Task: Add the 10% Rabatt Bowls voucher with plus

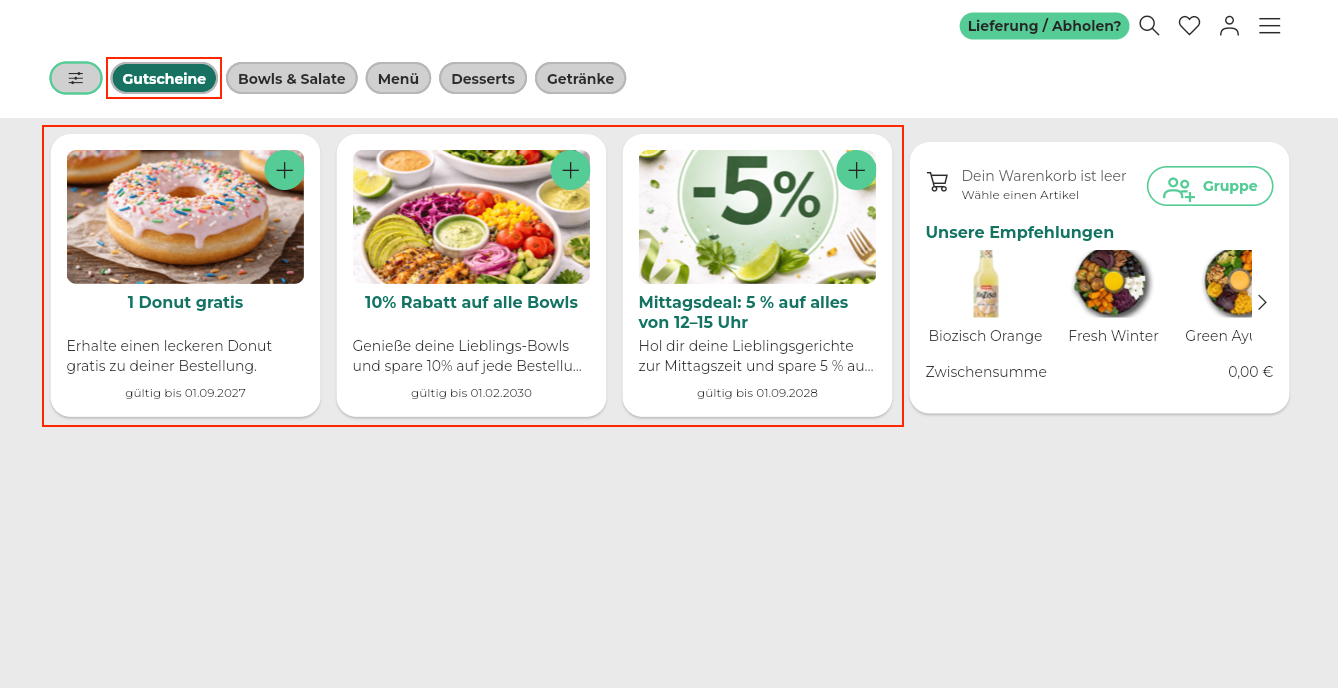Action: point(570,170)
